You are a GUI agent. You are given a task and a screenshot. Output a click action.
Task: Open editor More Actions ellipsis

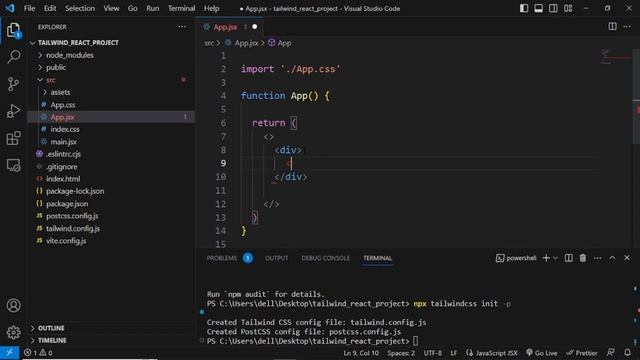[627, 27]
